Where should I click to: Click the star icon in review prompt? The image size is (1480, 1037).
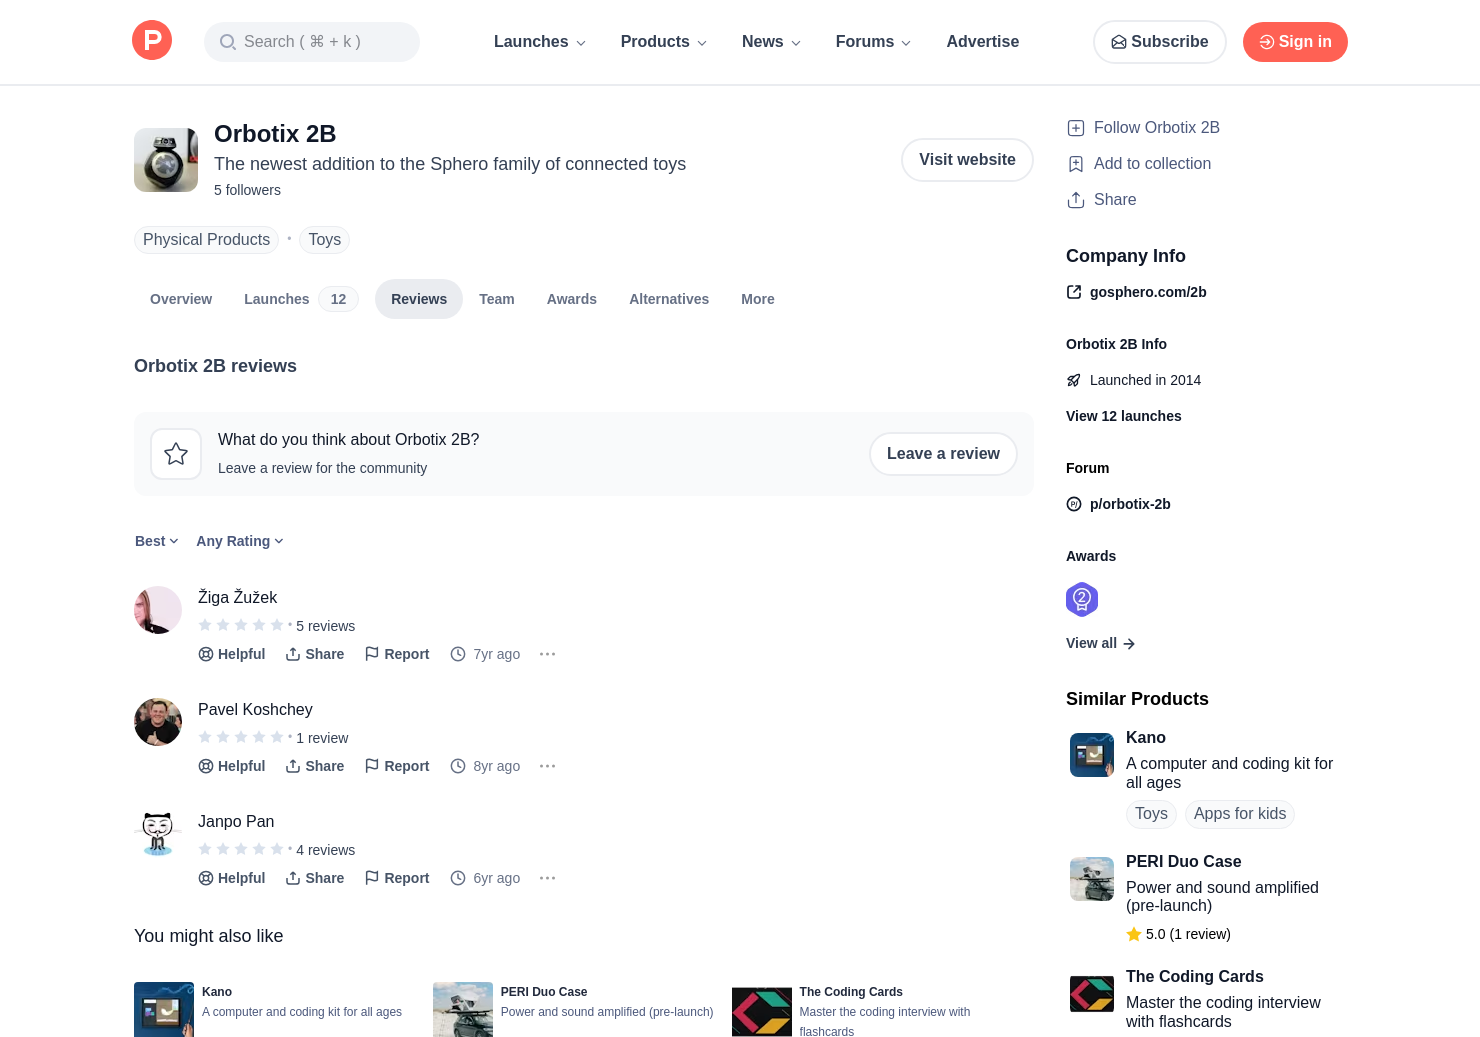click(176, 454)
